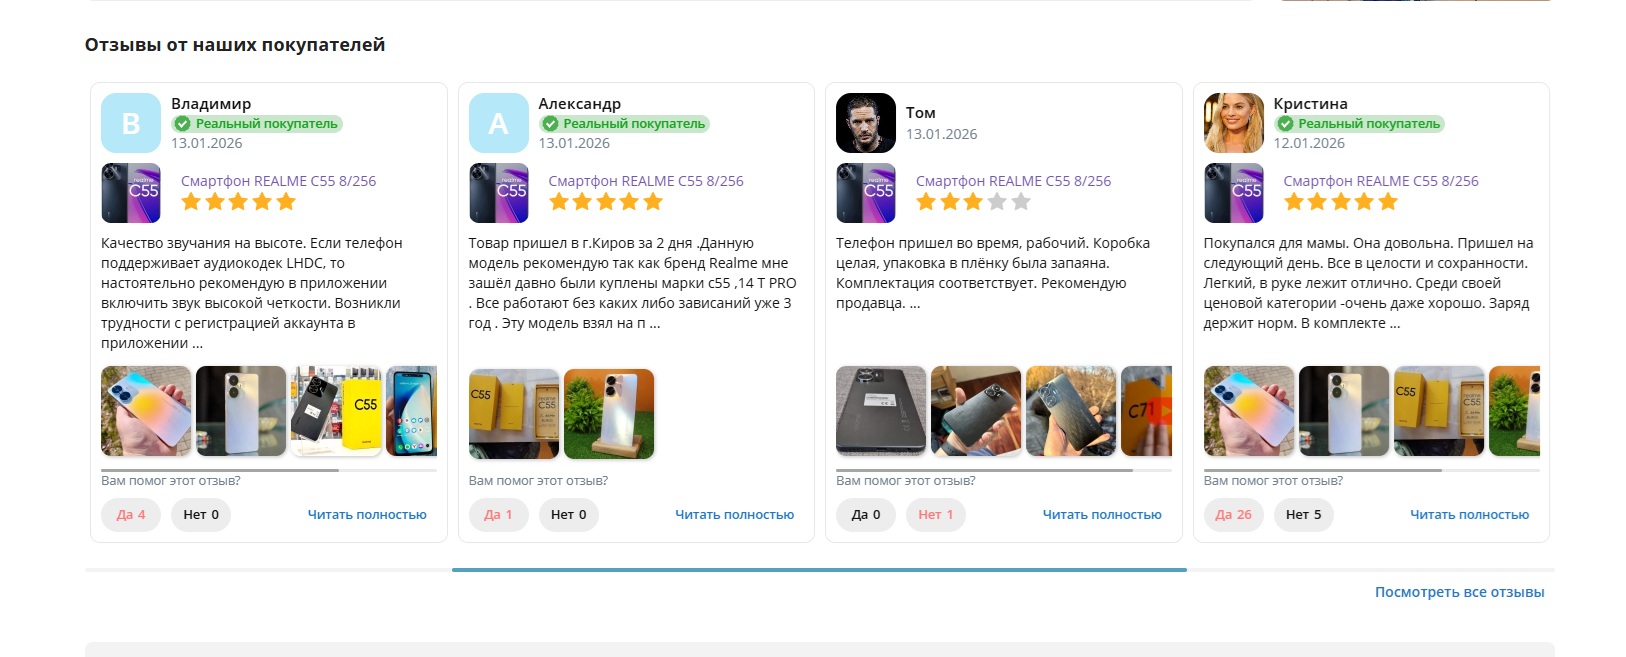Image resolution: width=1626 pixels, height=657 pixels.
Task: Click the blue reviews carousel scrollbar
Action: pyautogui.click(x=819, y=570)
